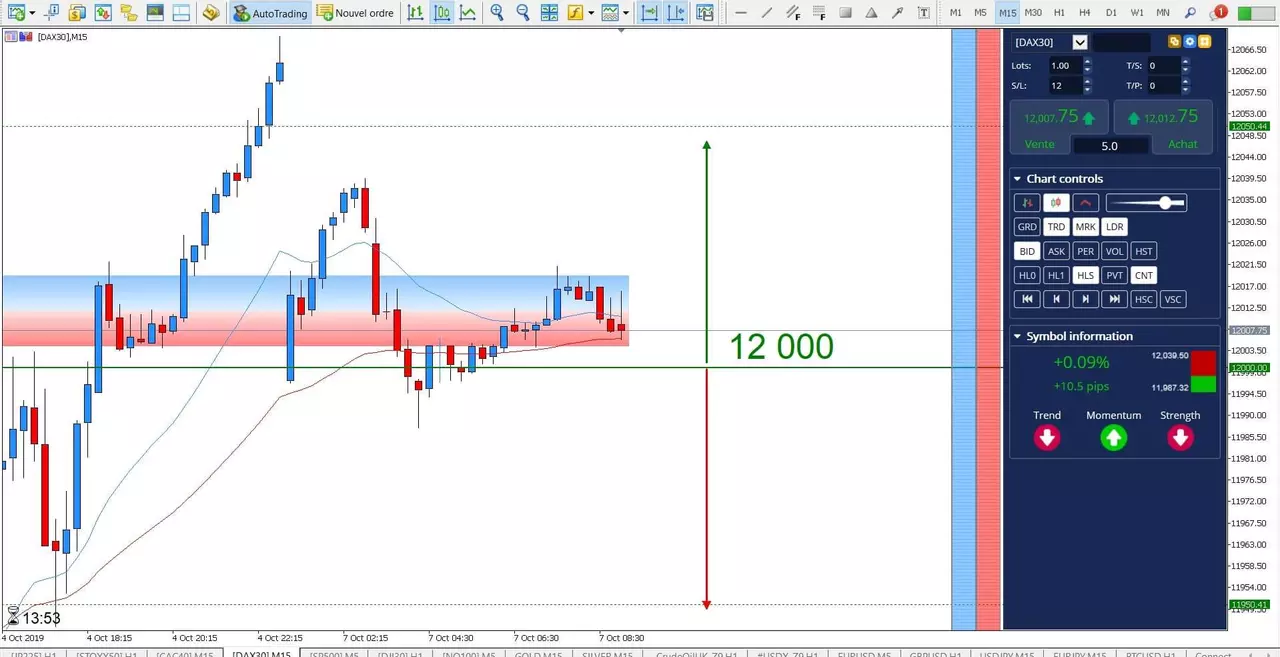Image resolution: width=1280 pixels, height=657 pixels.
Task: Select the draw trendline tool
Action: coord(768,13)
